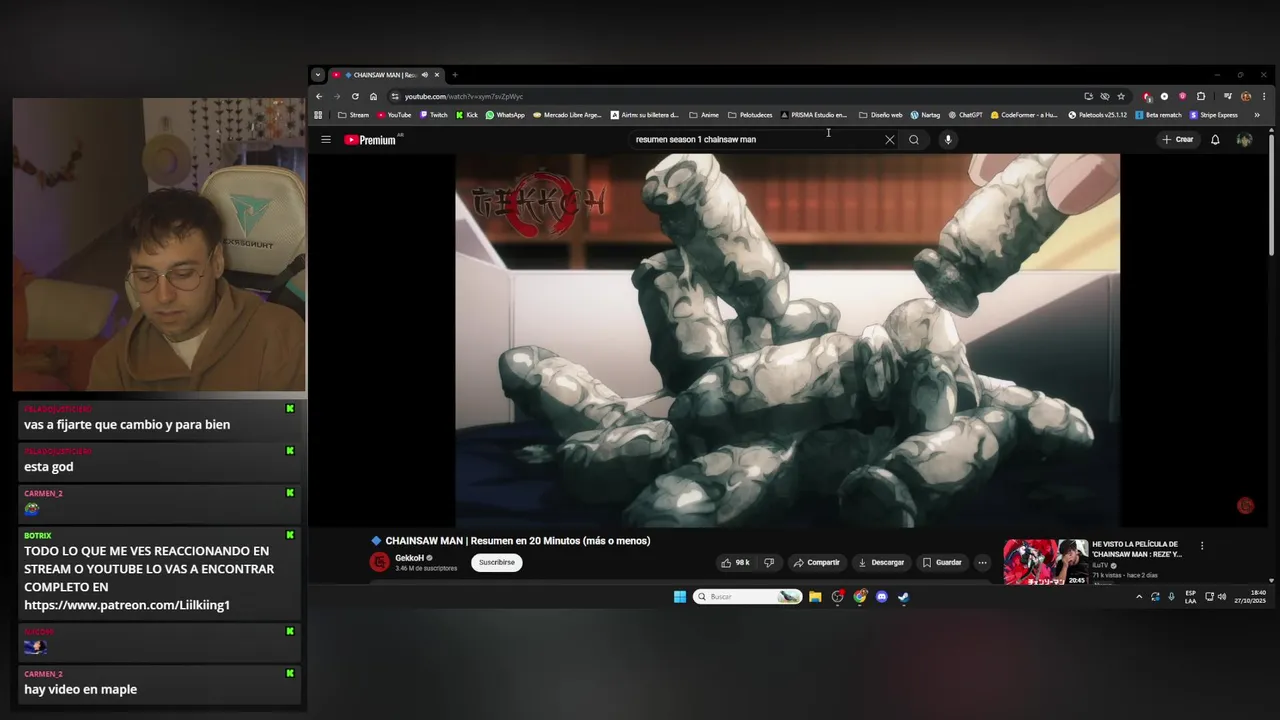This screenshot has width=1280, height=720.
Task: Click Compartir to share video
Action: pyautogui.click(x=817, y=563)
